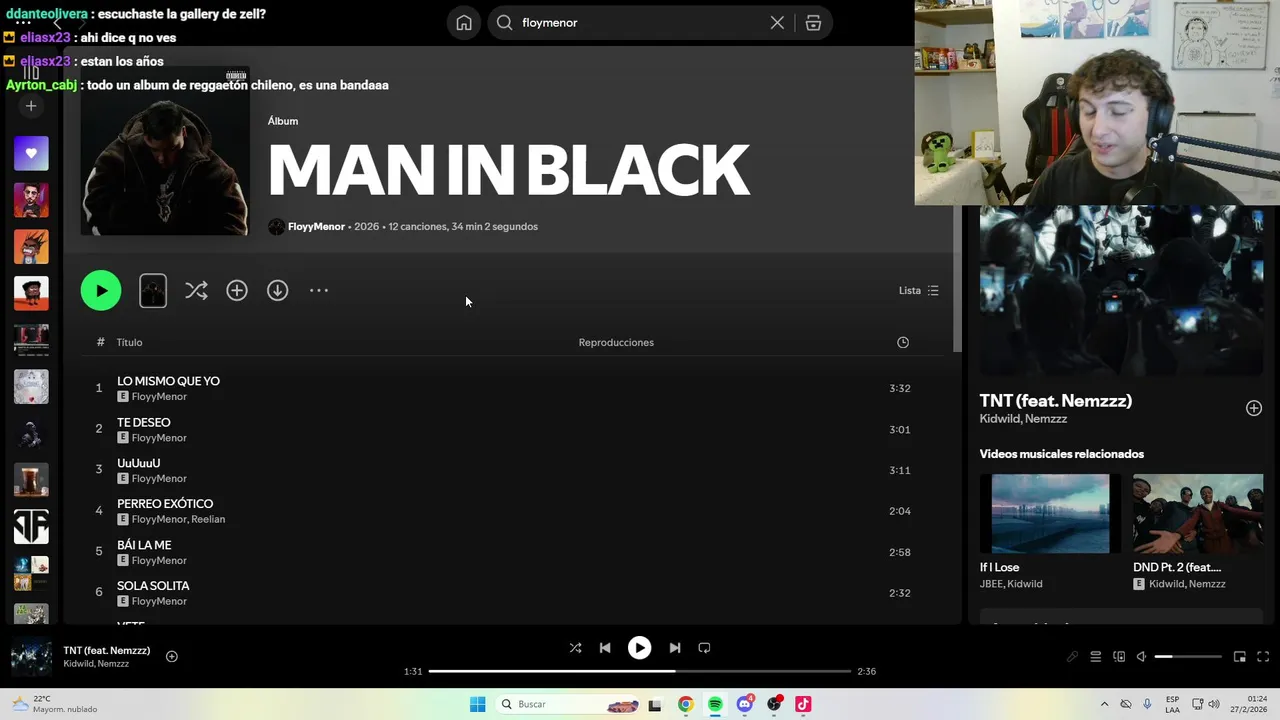Show lyrics with the microphone icon
Image resolution: width=1280 pixels, height=720 pixels.
[x=1072, y=657]
